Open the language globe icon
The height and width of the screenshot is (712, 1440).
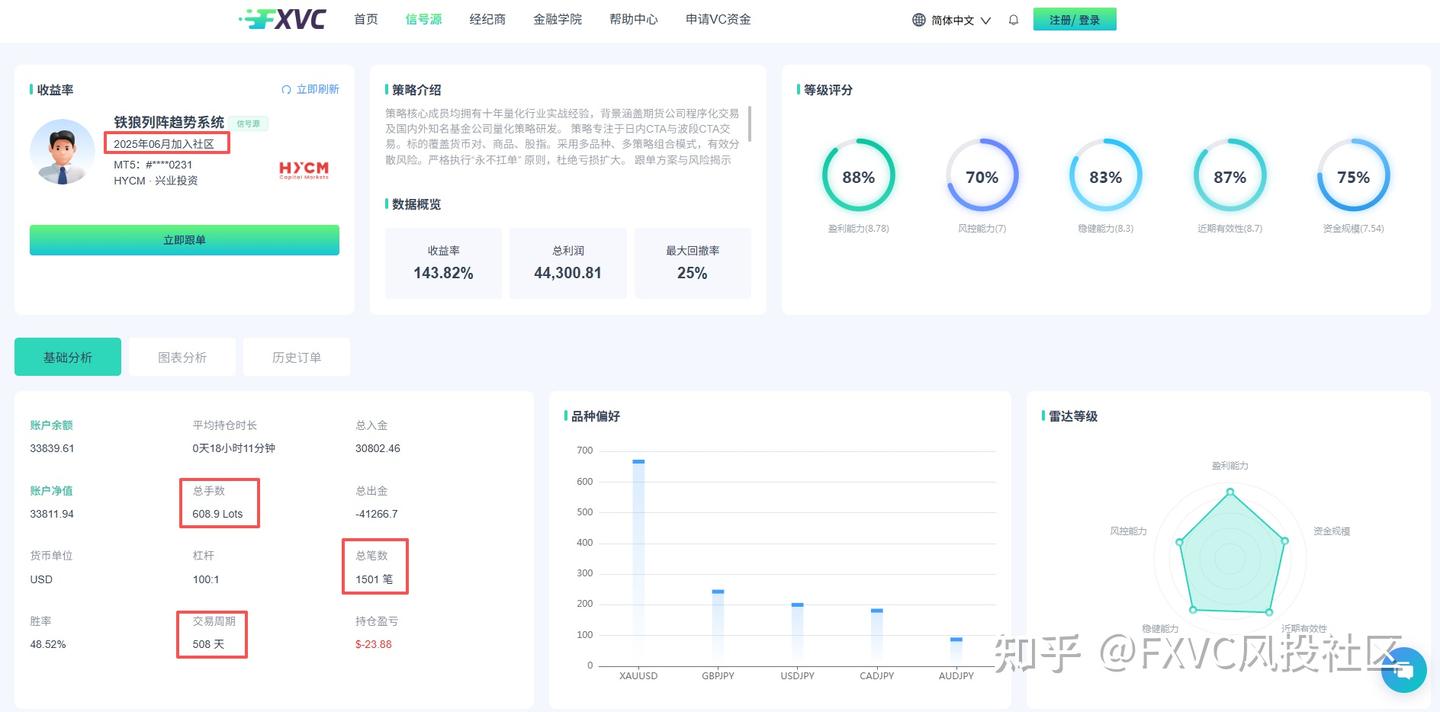point(916,18)
